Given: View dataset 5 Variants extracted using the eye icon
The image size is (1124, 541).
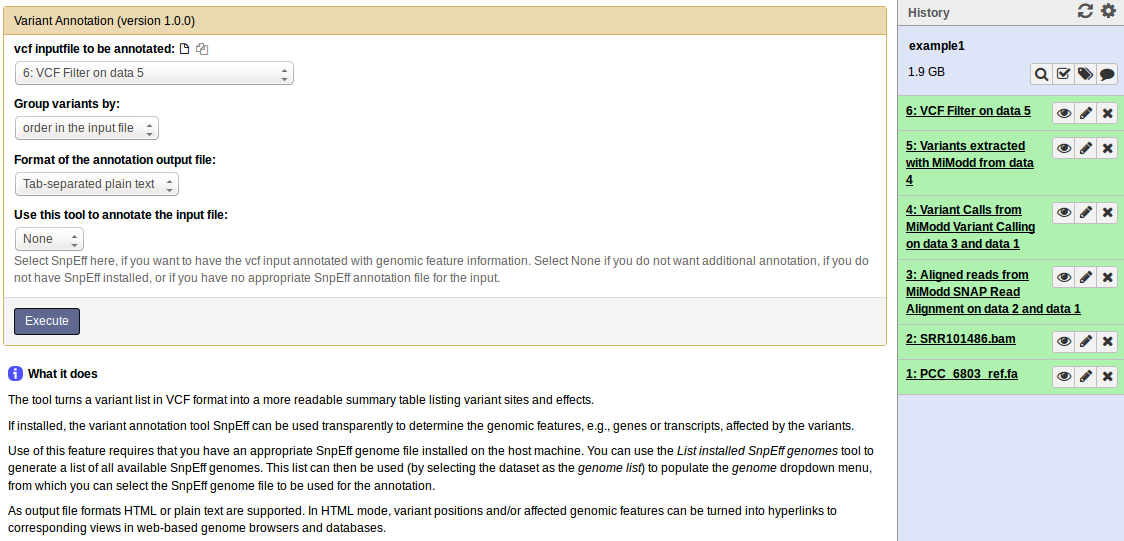Looking at the screenshot, I should [1064, 148].
